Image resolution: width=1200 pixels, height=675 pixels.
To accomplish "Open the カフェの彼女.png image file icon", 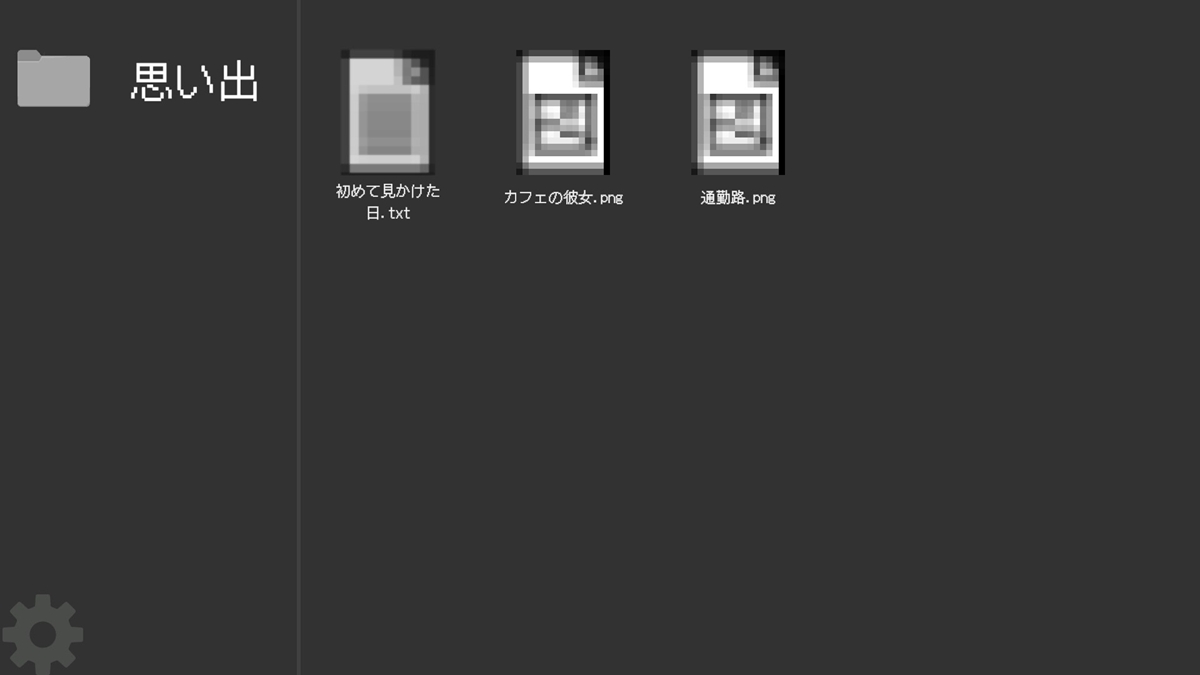I will point(563,112).
